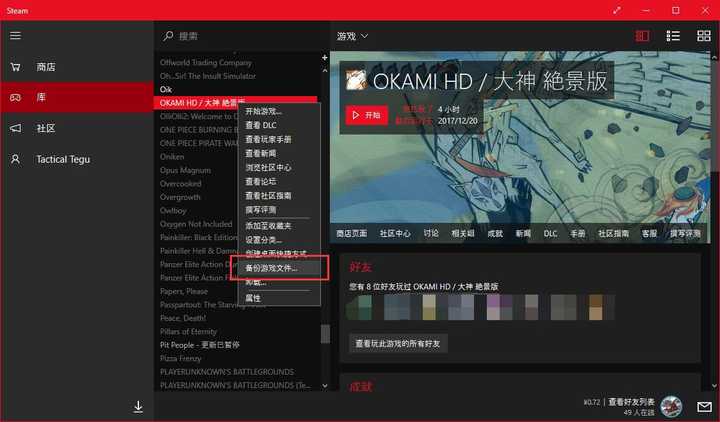Open the 商店 store cart icon

click(15, 67)
